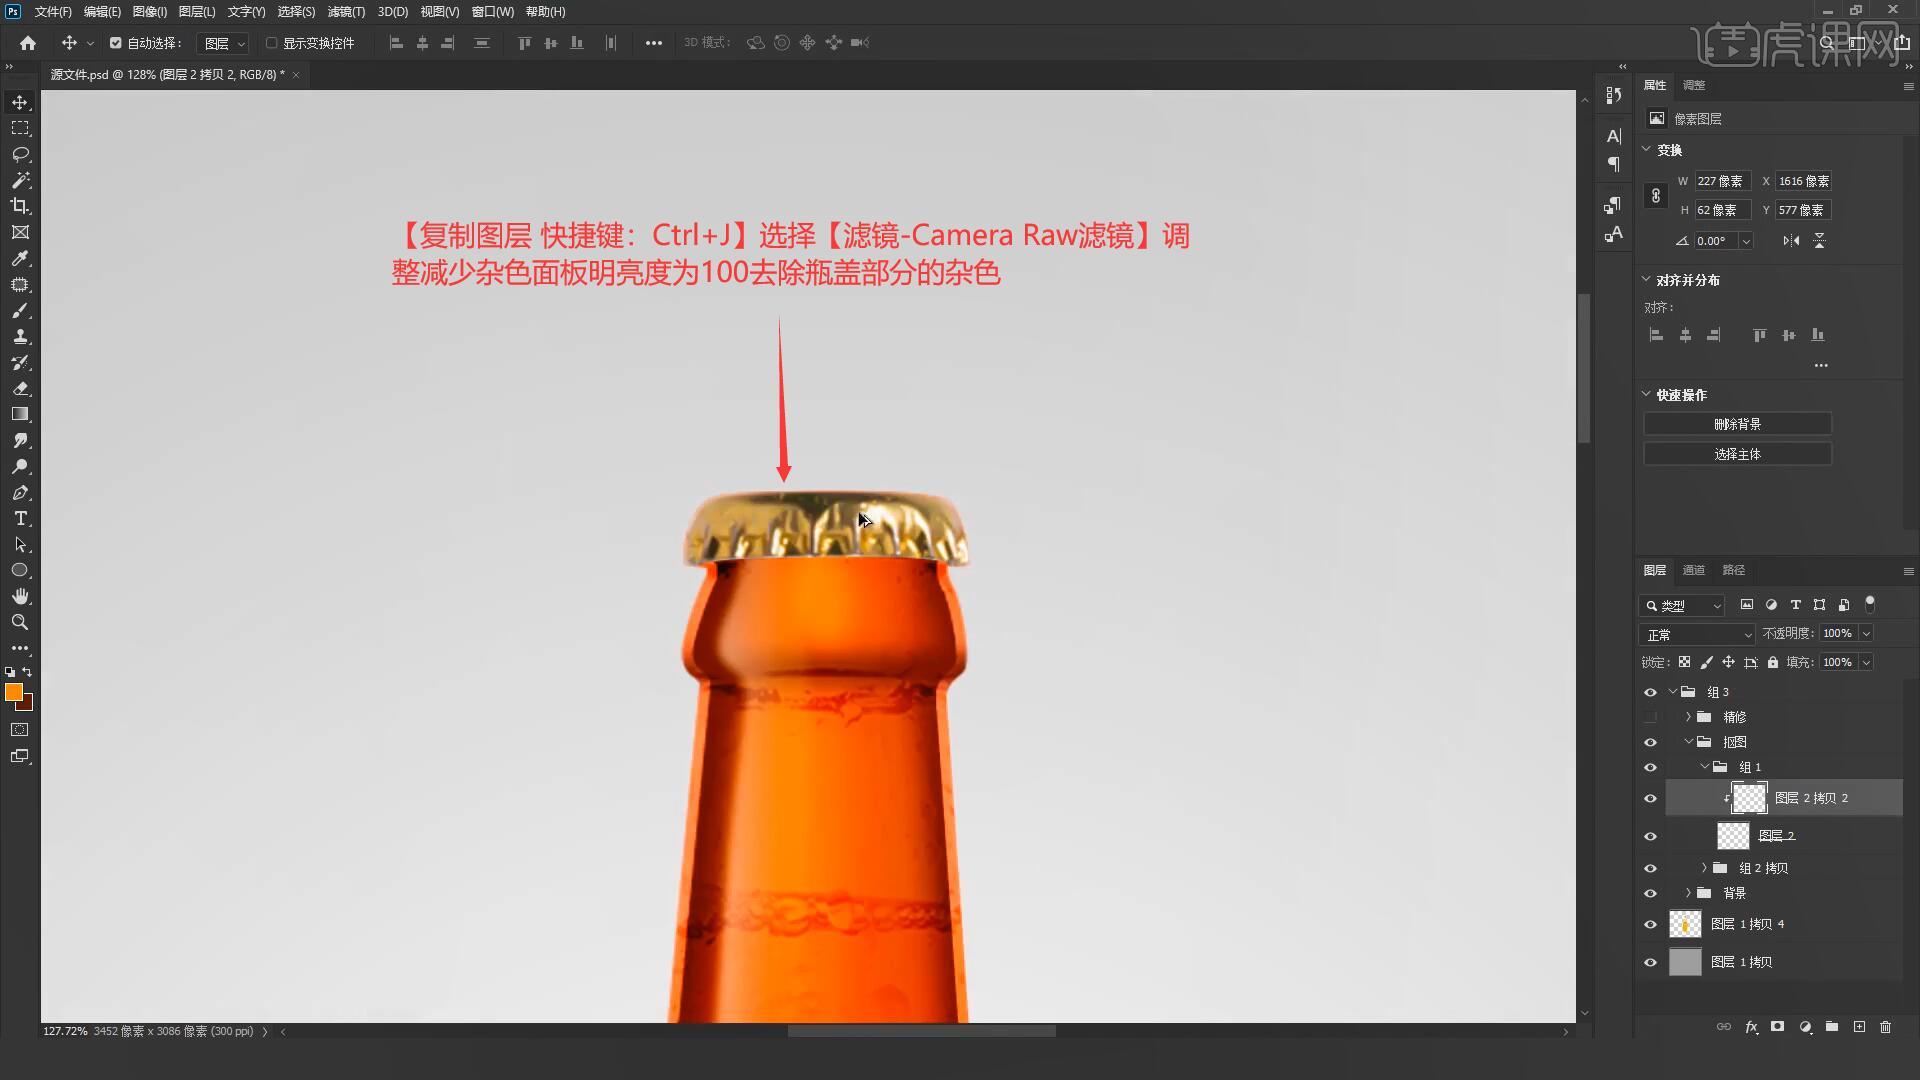Select the Hand tool
Viewport: 1920px width, 1080px height.
click(x=20, y=596)
